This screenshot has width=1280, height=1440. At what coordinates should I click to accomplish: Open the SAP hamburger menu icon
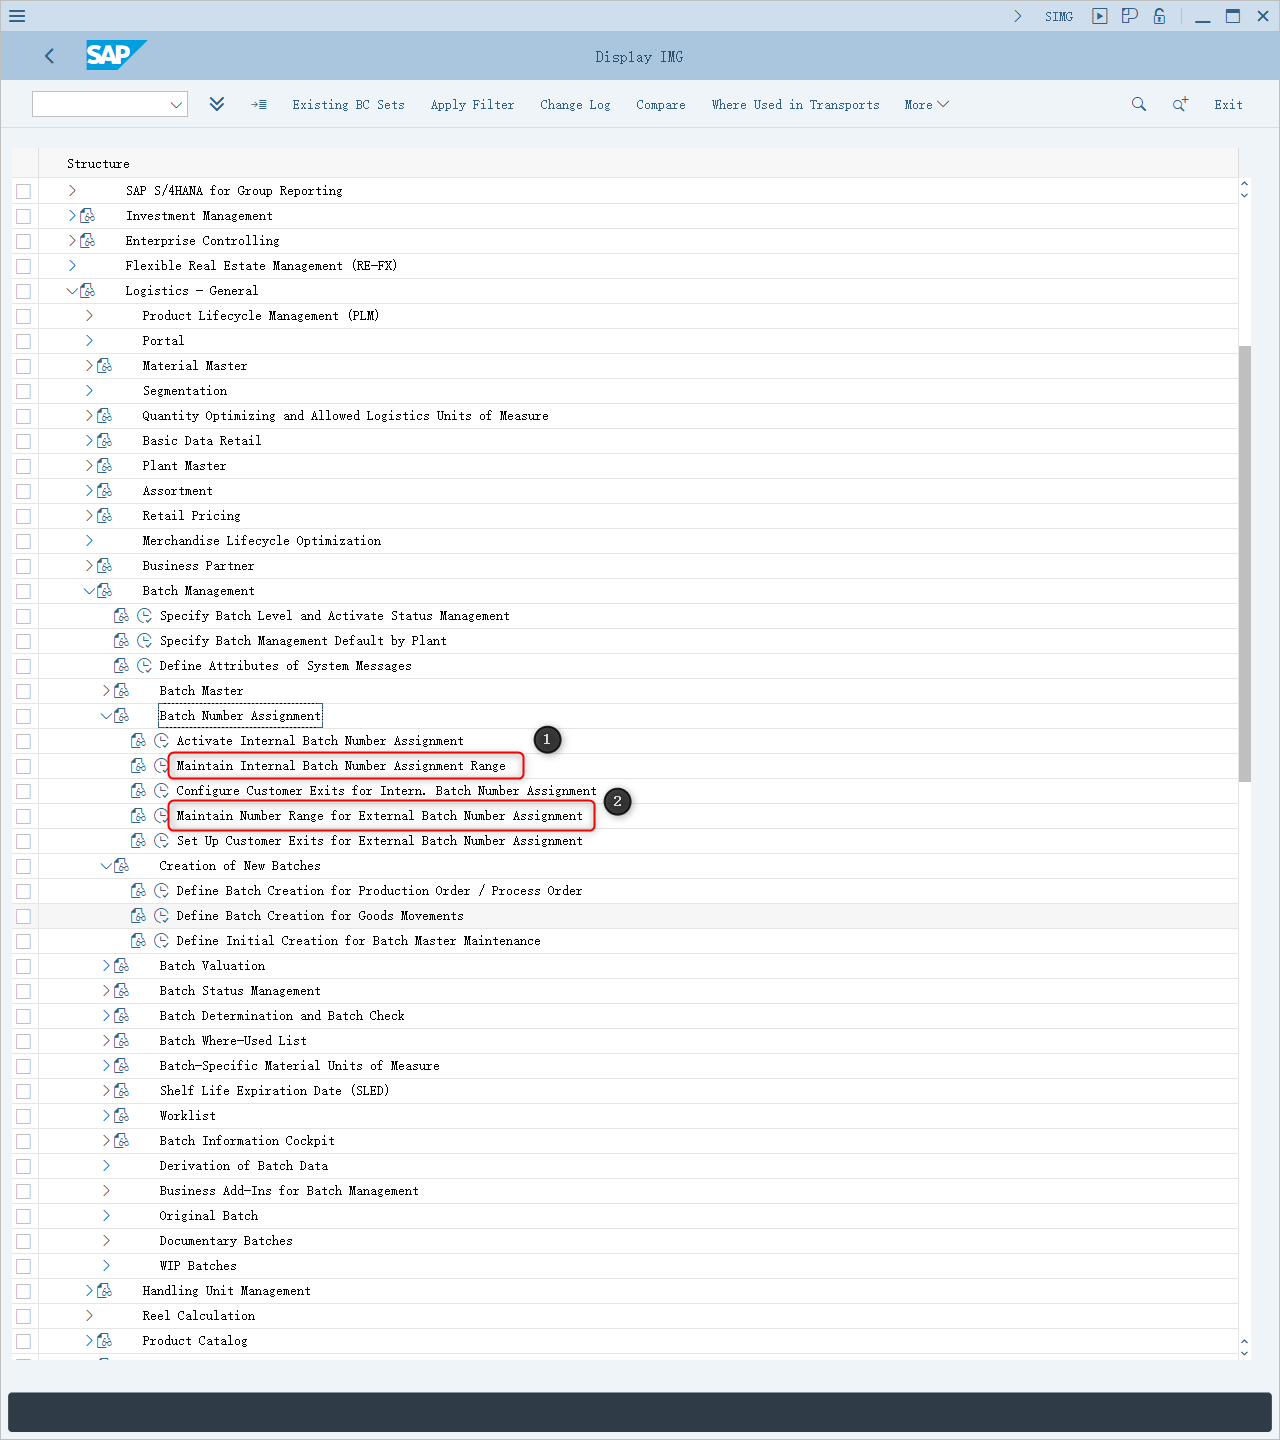(17, 16)
